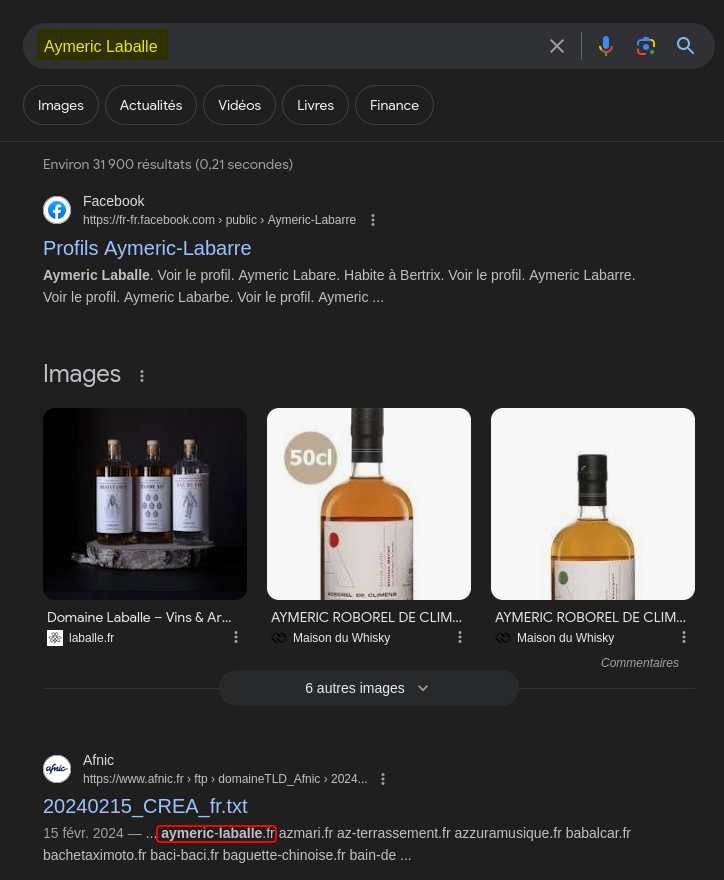Open three-dot menu for the laballe.fr image
This screenshot has height=880, width=724.
236,637
